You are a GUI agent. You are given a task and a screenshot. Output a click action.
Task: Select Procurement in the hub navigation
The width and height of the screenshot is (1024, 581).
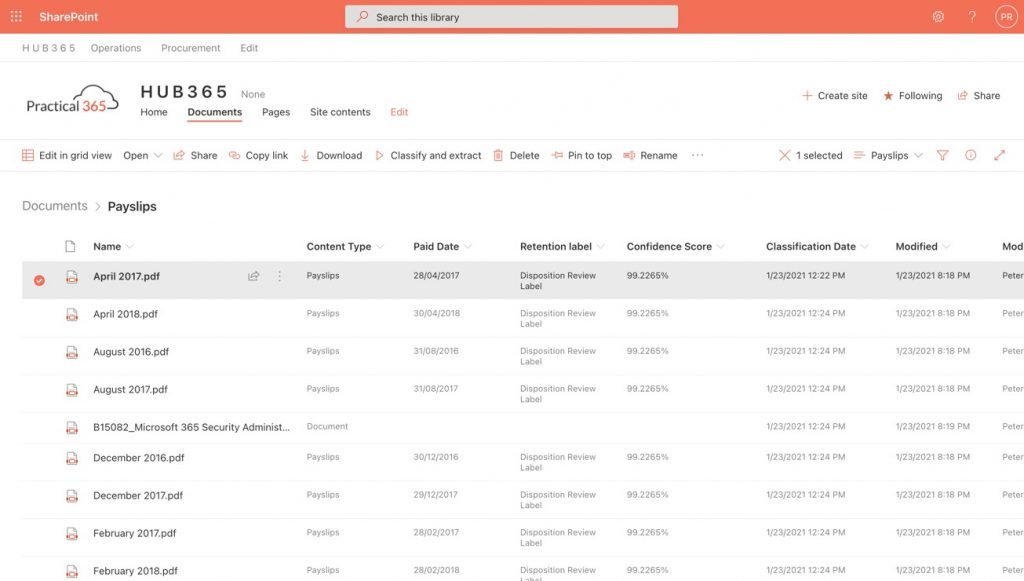click(190, 47)
